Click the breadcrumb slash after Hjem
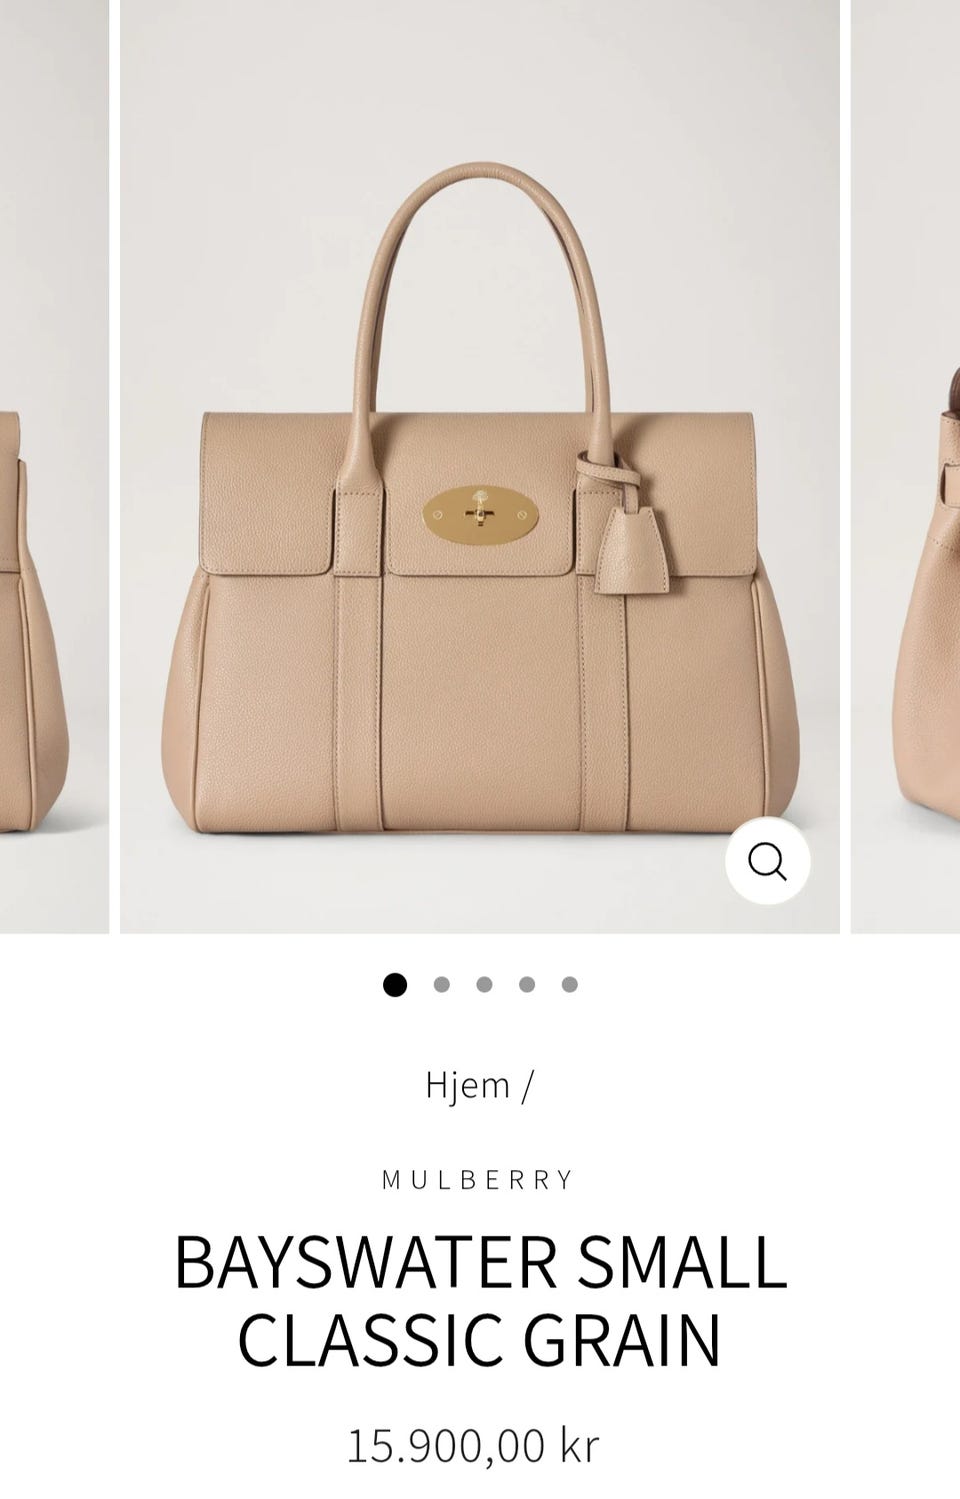This screenshot has height=1499, width=960. click(527, 1085)
